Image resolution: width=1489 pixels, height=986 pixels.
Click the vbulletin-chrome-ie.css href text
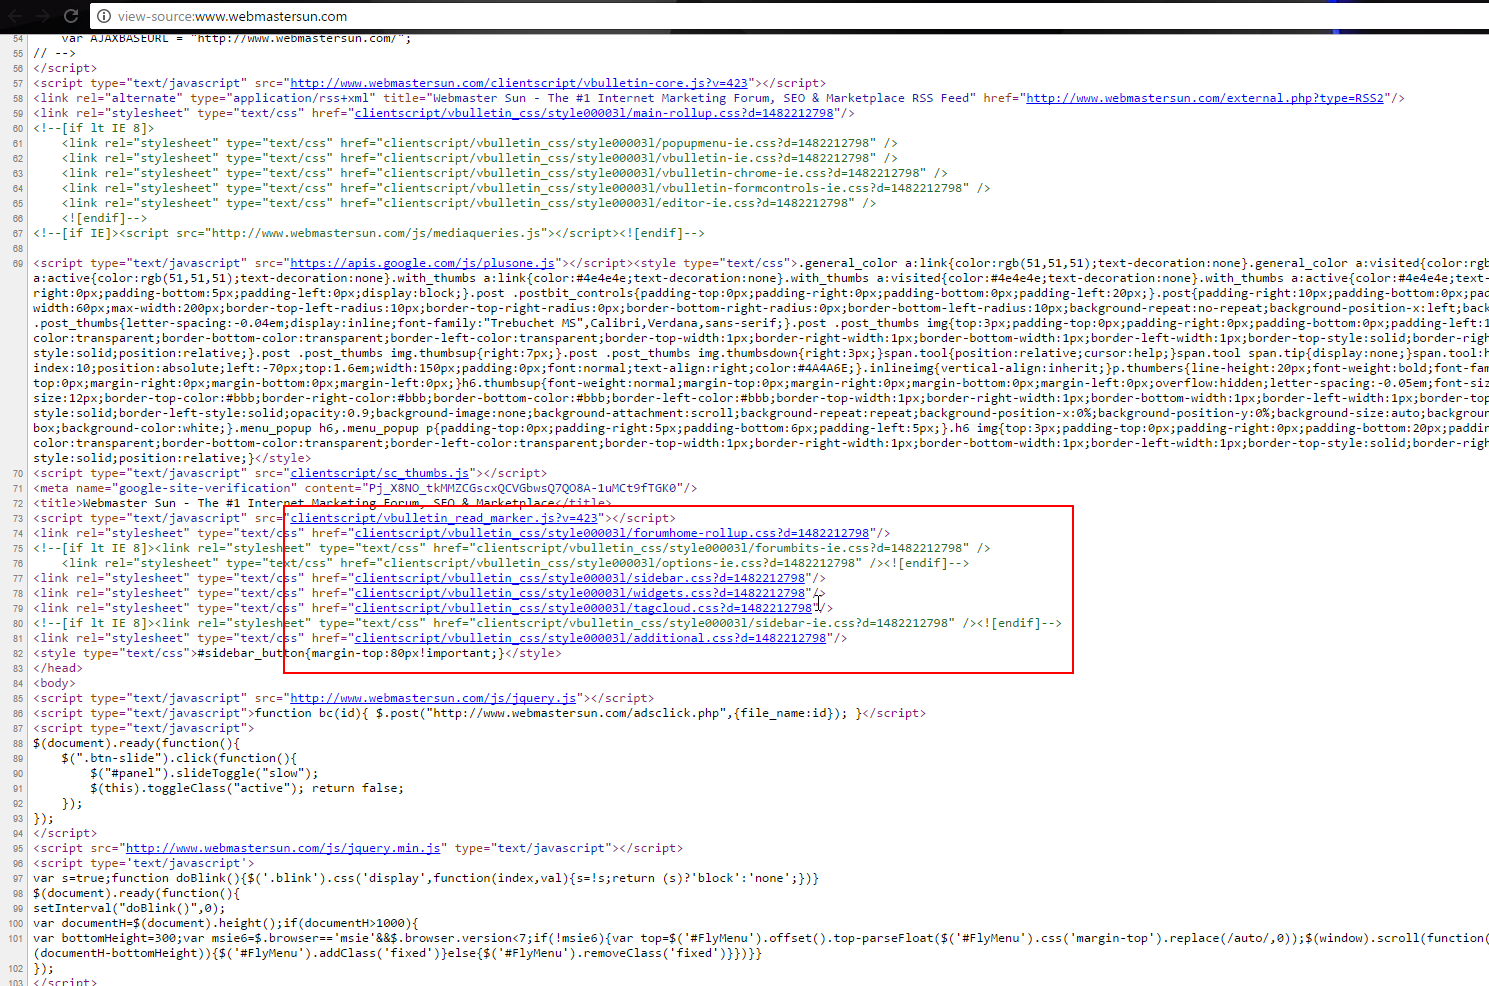[654, 173]
